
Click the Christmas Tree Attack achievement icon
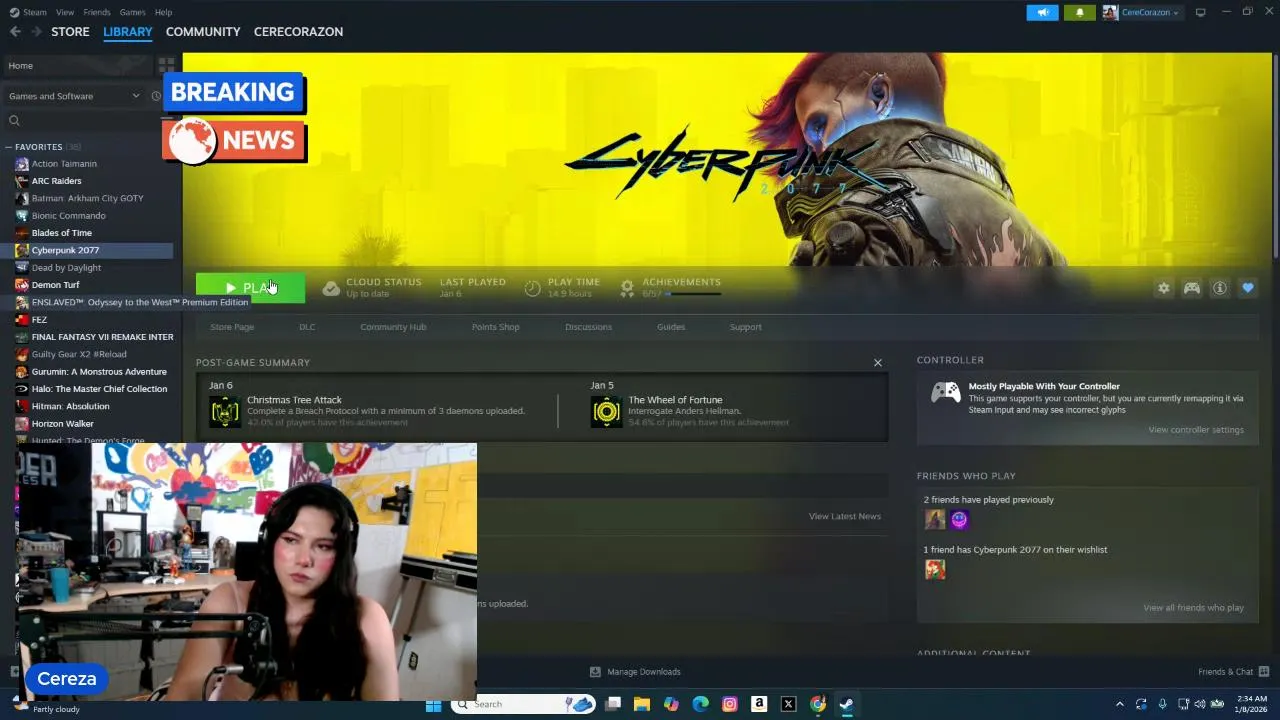point(225,411)
